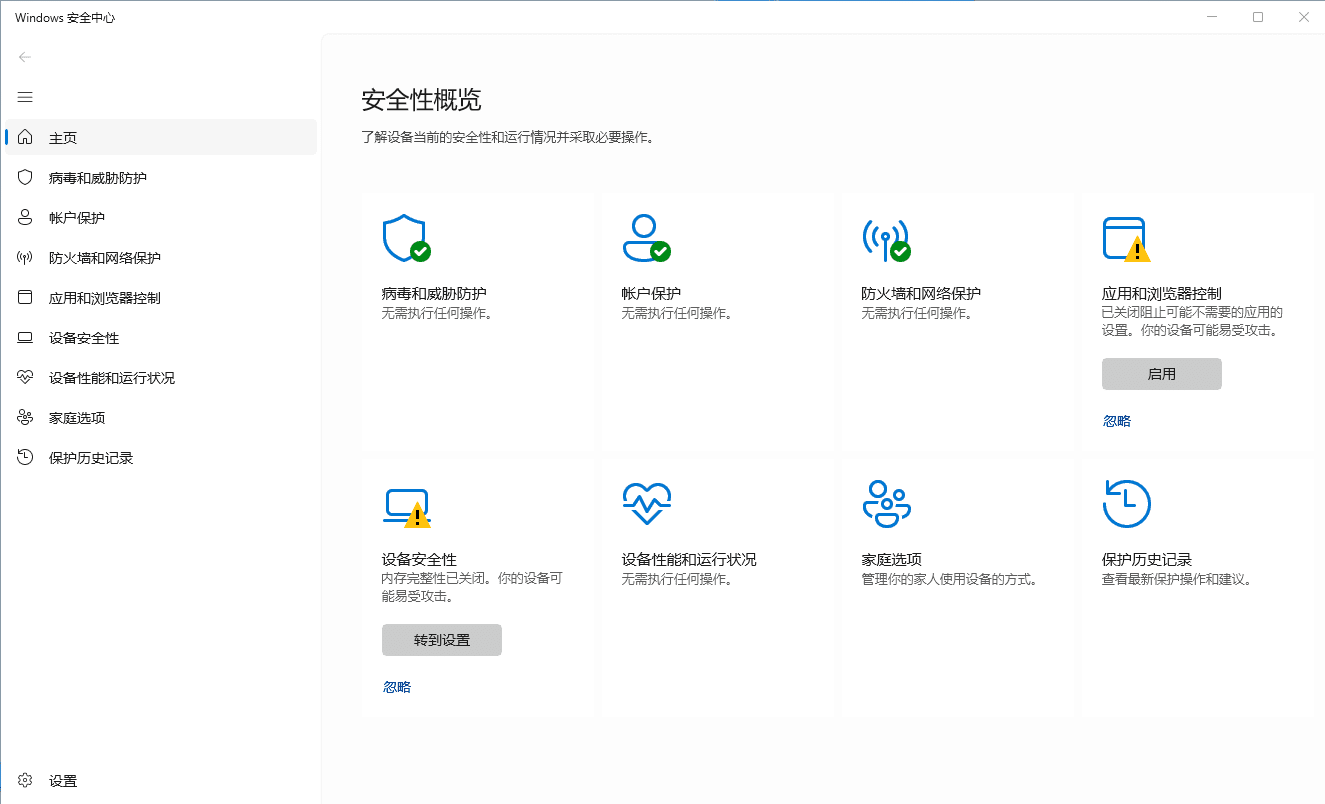Screen dimensions: 1325x804
Task: Click the 家庭选项 card title
Action: coord(891,560)
